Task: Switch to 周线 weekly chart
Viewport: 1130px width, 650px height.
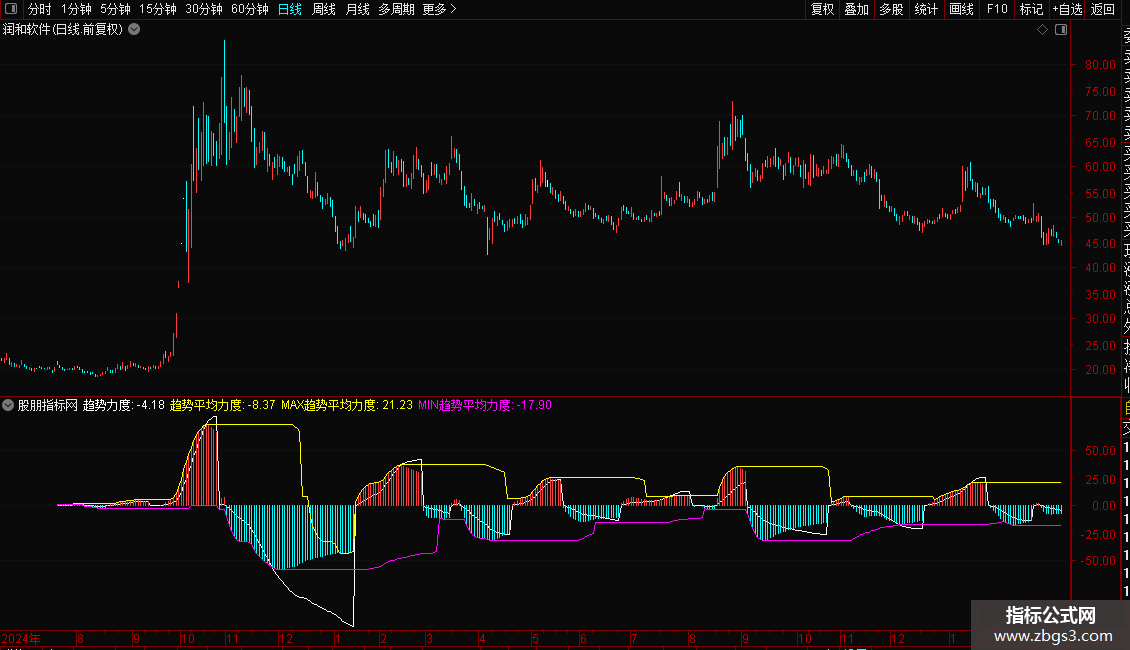Action: point(324,9)
